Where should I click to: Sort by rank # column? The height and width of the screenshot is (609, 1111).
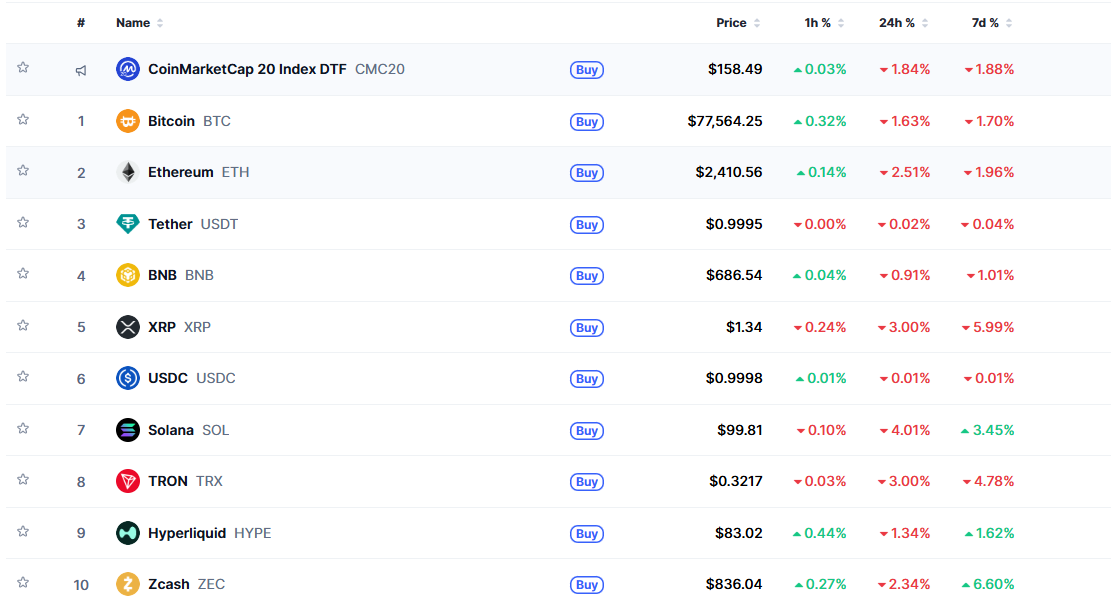point(81,23)
